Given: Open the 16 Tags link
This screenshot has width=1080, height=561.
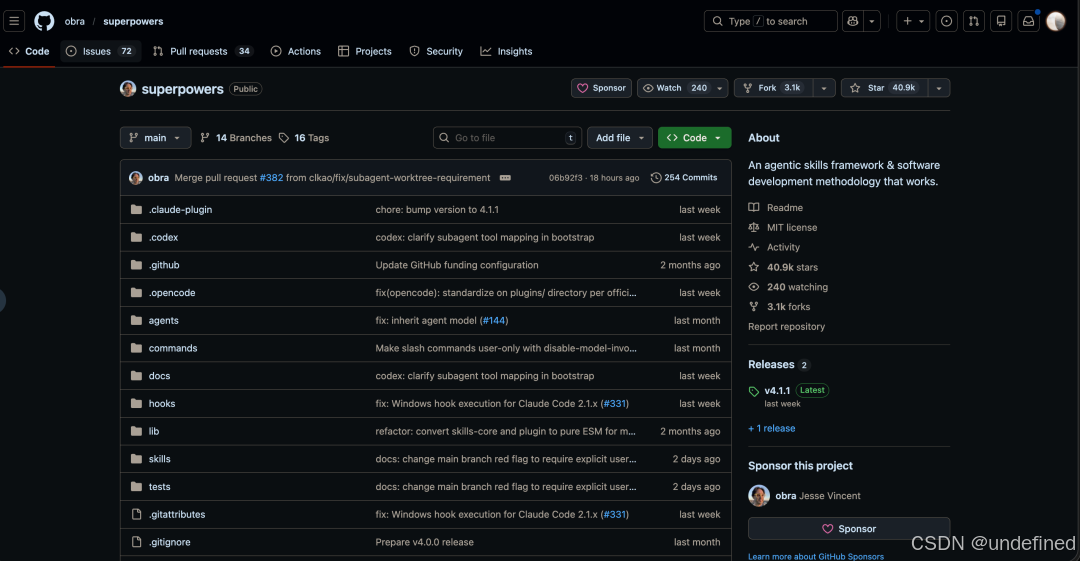Looking at the screenshot, I should (x=304, y=138).
